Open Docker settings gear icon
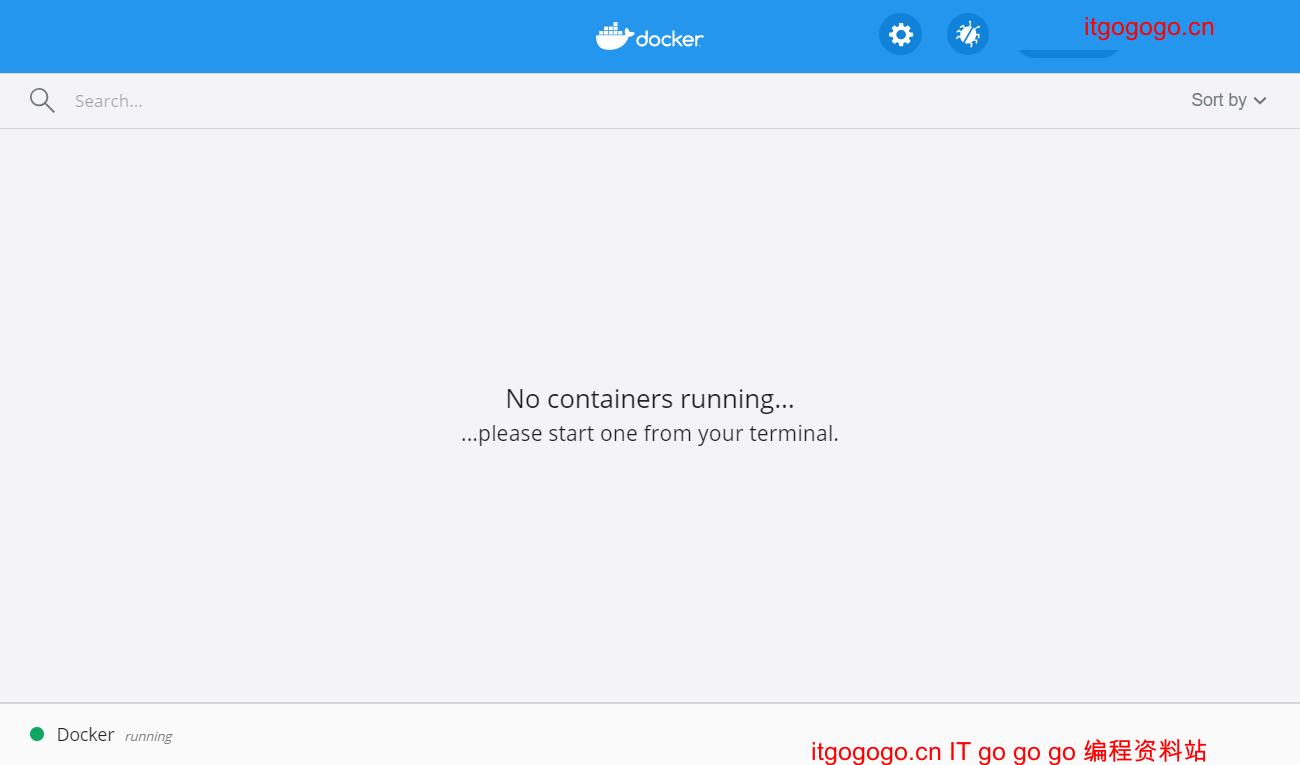This screenshot has height=765, width=1300. [900, 35]
